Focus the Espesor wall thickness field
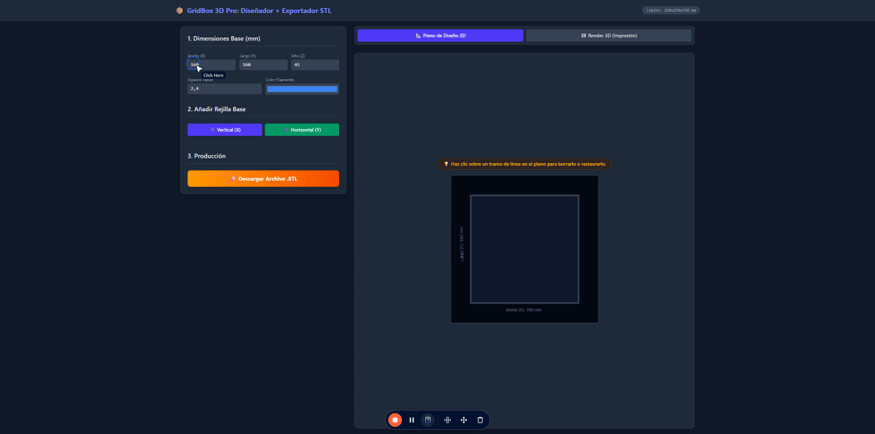The width and height of the screenshot is (875, 434). (x=224, y=89)
